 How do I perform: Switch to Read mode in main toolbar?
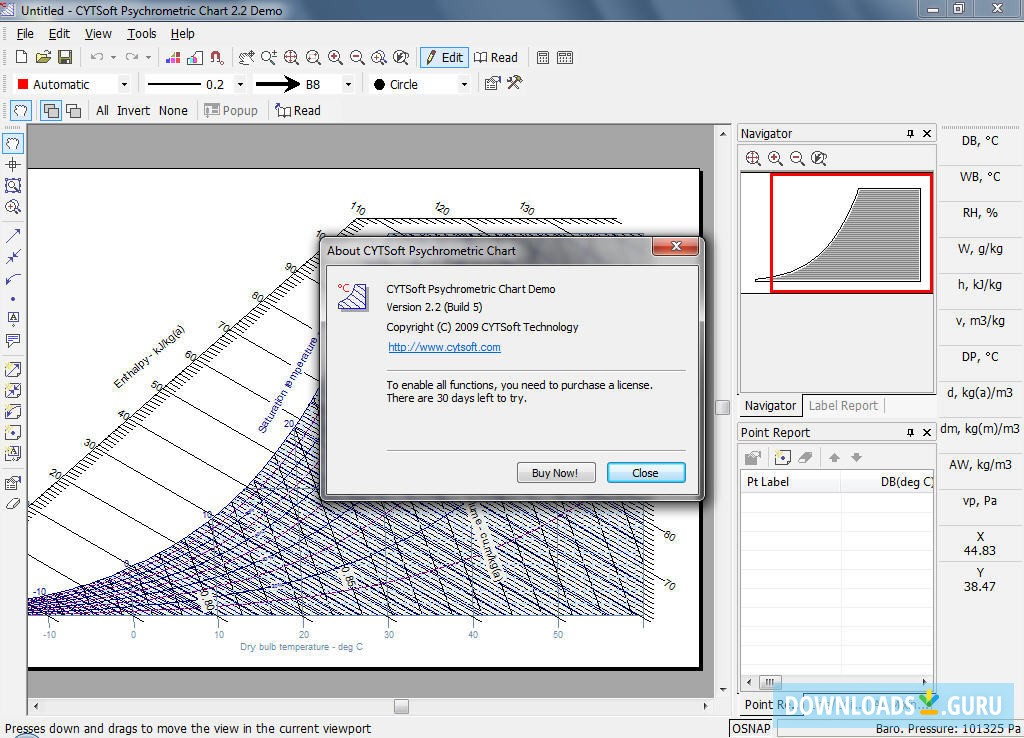496,58
